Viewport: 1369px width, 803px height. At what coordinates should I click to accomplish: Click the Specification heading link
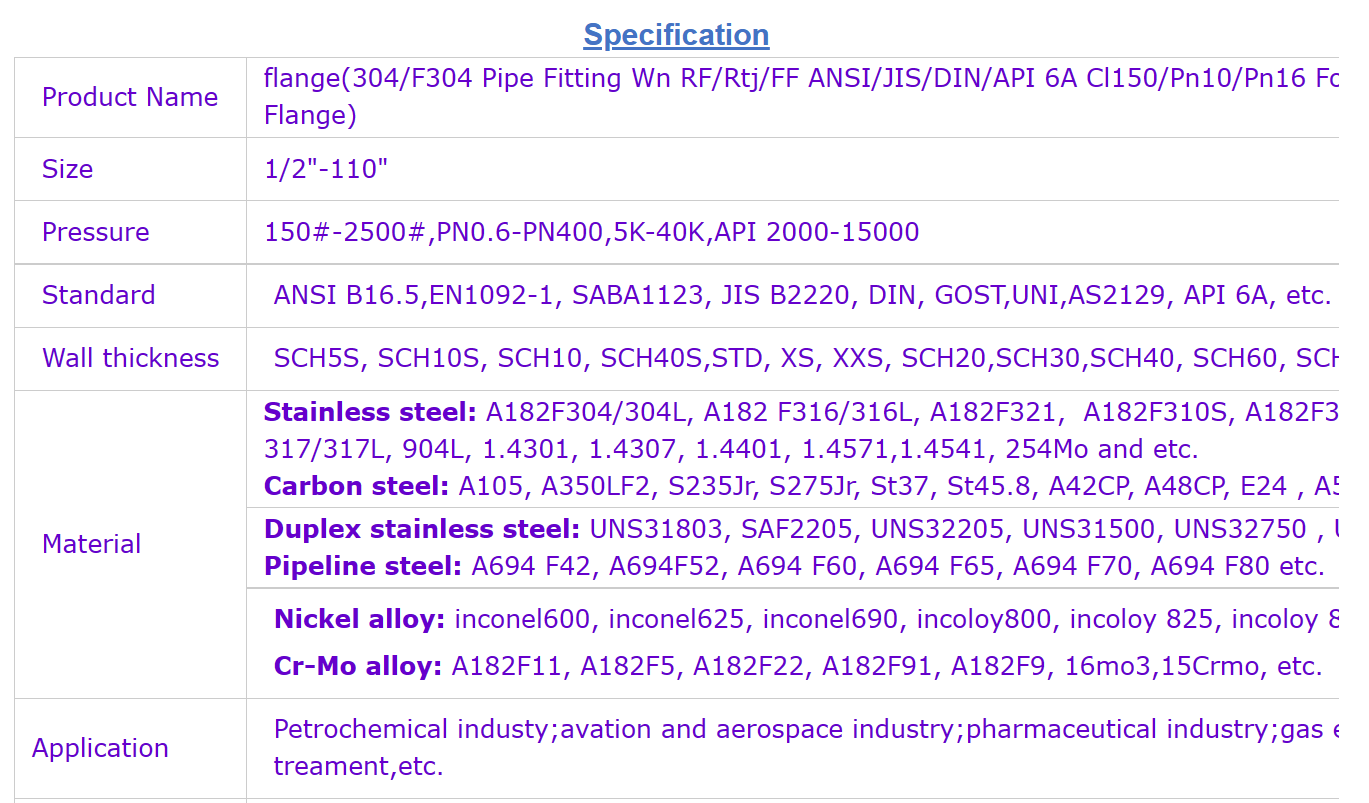click(676, 35)
